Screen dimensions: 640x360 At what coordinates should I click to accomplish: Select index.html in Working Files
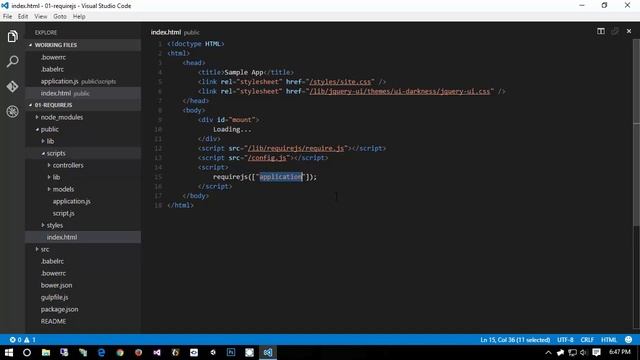click(x=83, y=93)
